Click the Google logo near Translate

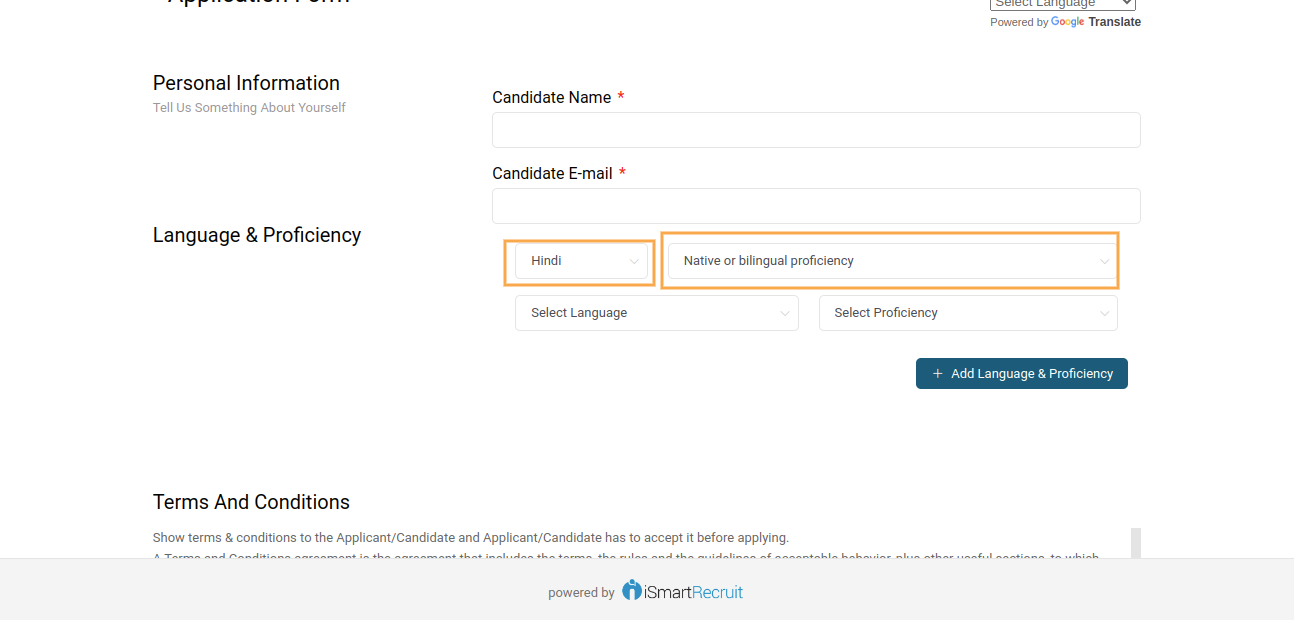1067,22
